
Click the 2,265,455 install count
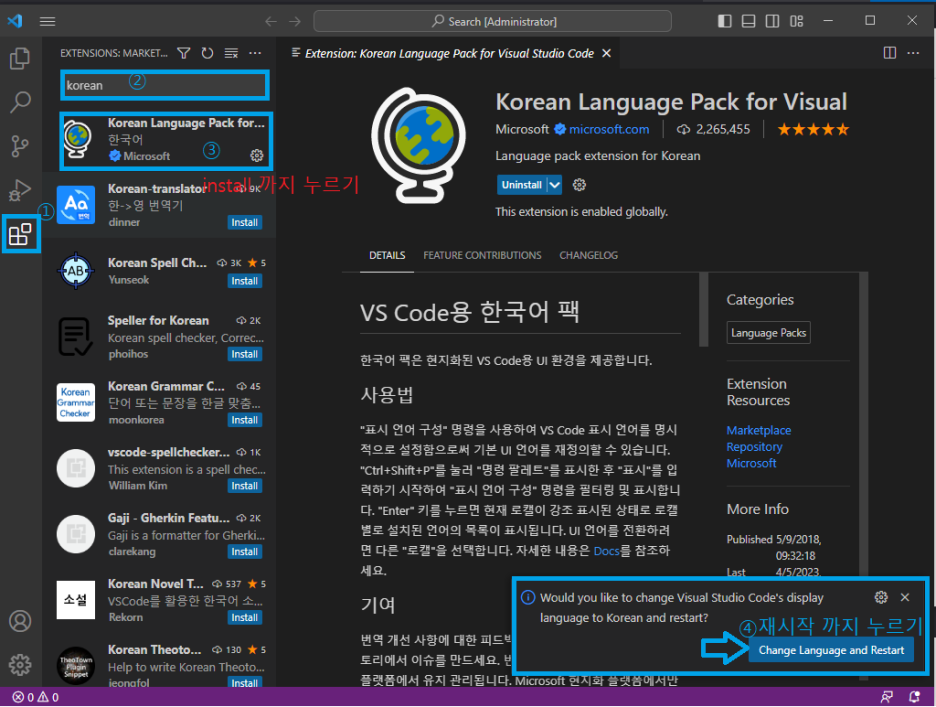[713, 130]
